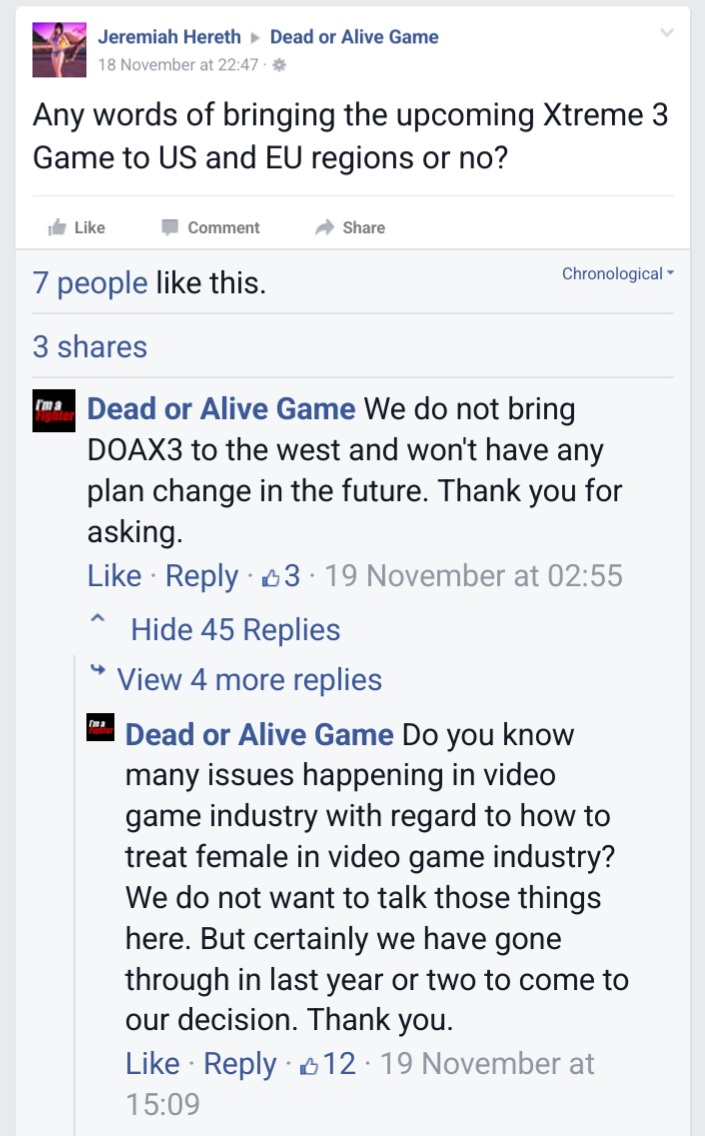Screen dimensions: 705x1136
Task: Reply to the DOAX3 west comment
Action: (x=201, y=576)
